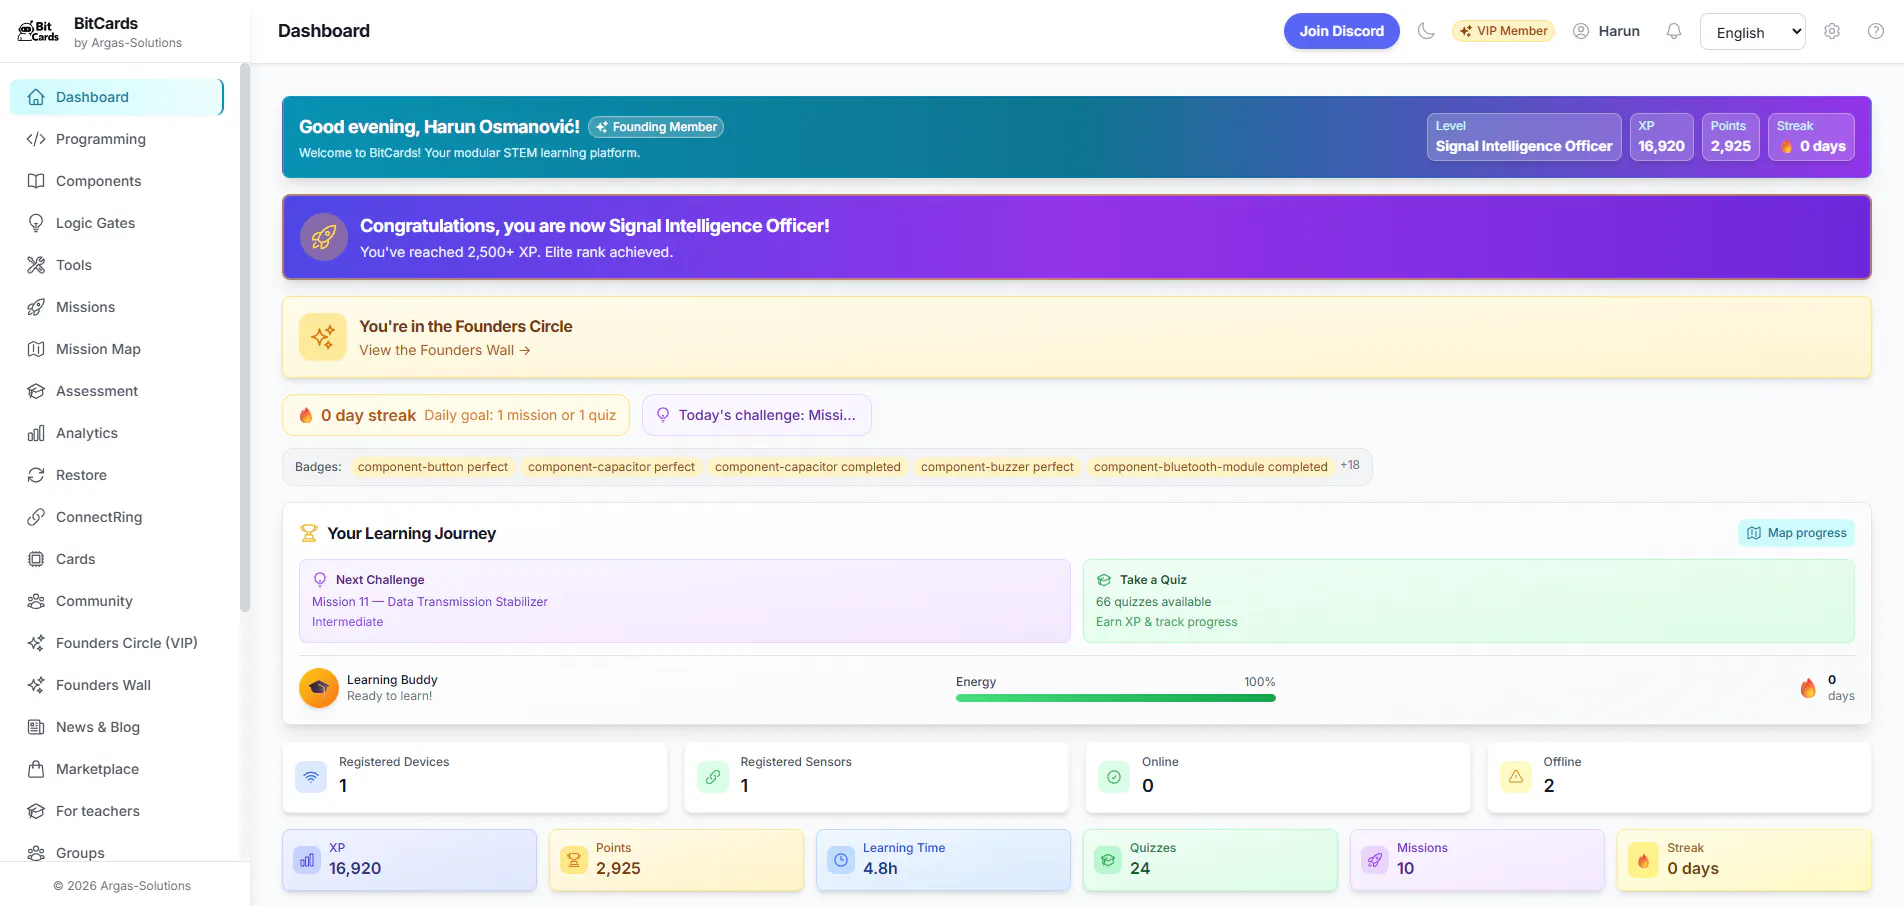Screen dimensions: 1904x906
Task: Click the Quizzes graduation cap icon
Action: (1108, 860)
